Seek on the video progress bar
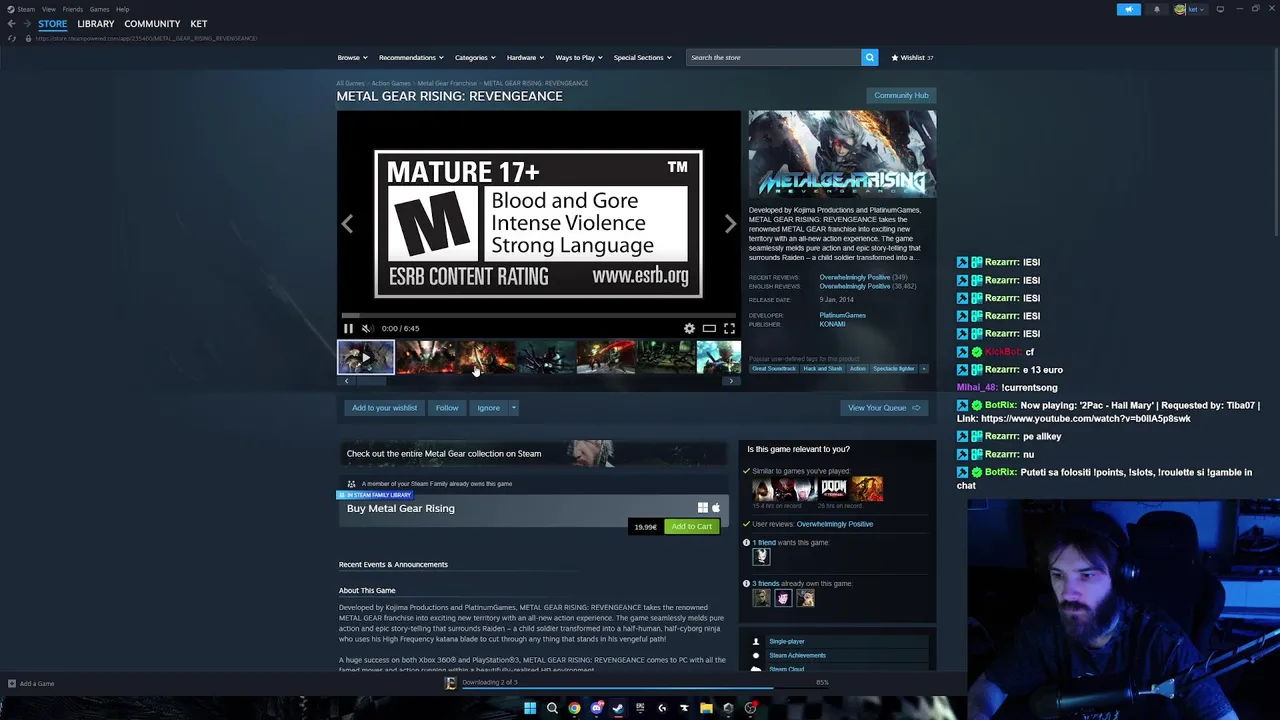The height and width of the screenshot is (720, 1280). 538,315
